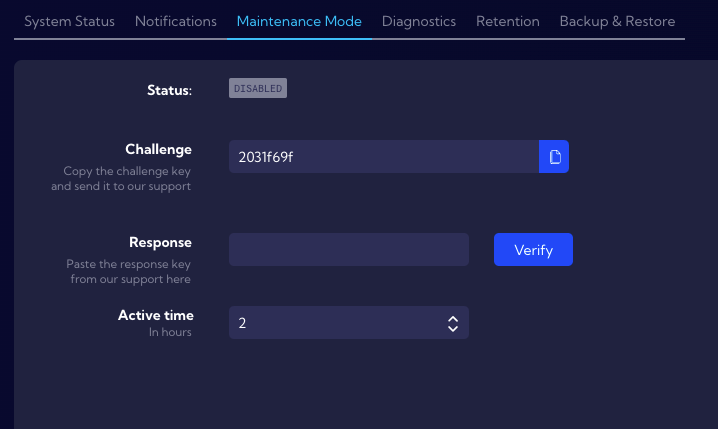The height and width of the screenshot is (429, 718).
Task: Open the Retention tab
Action: 508,22
